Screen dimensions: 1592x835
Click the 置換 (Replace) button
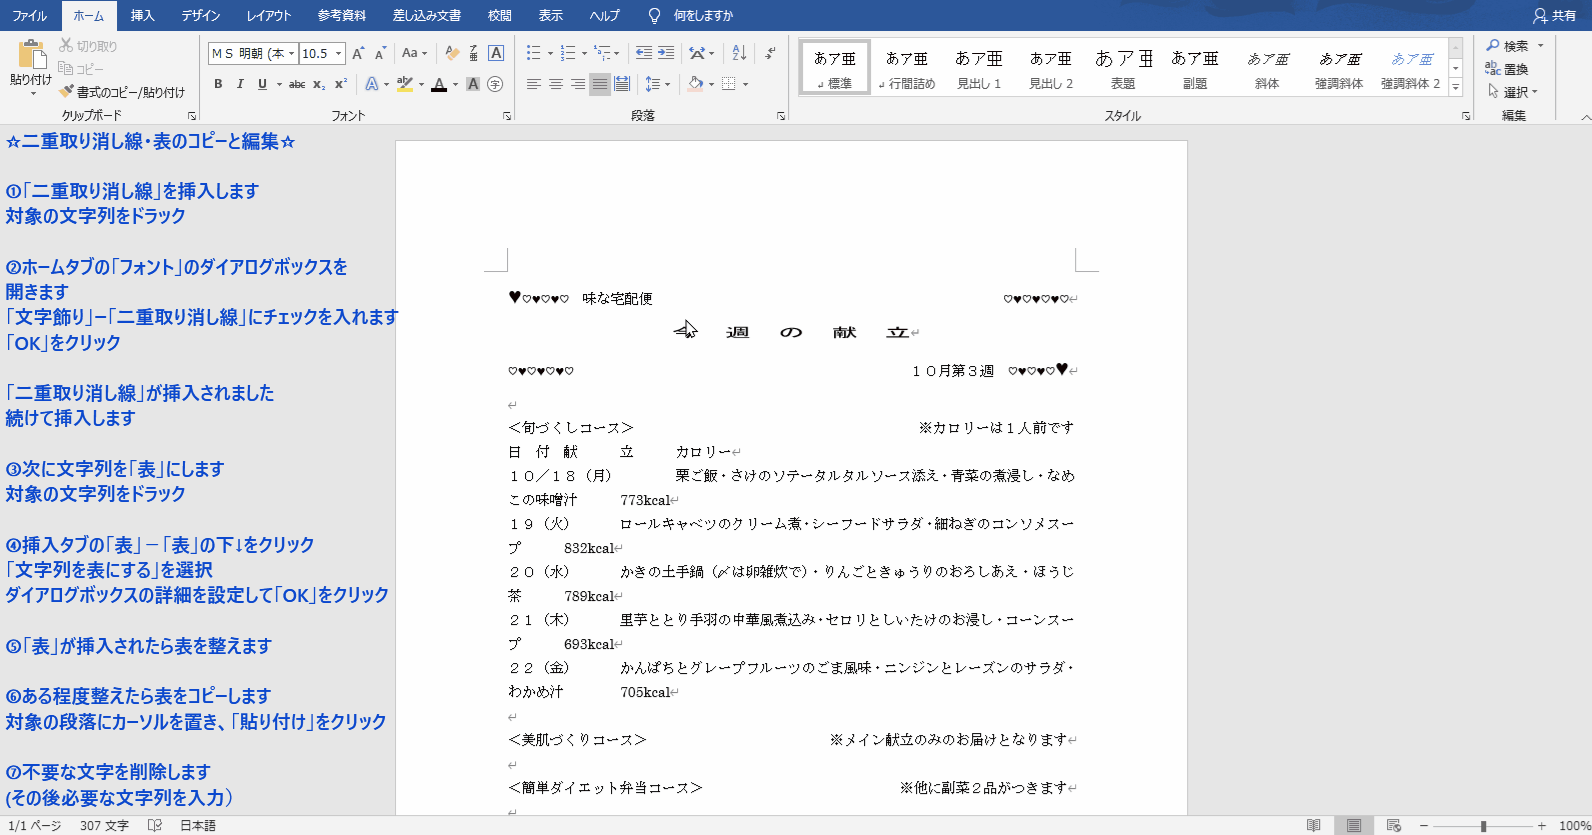(1507, 69)
